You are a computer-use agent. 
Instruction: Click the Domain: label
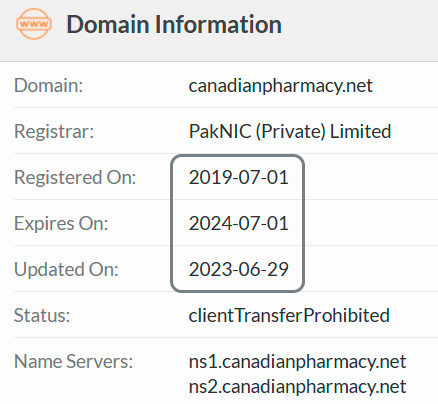coord(48,85)
